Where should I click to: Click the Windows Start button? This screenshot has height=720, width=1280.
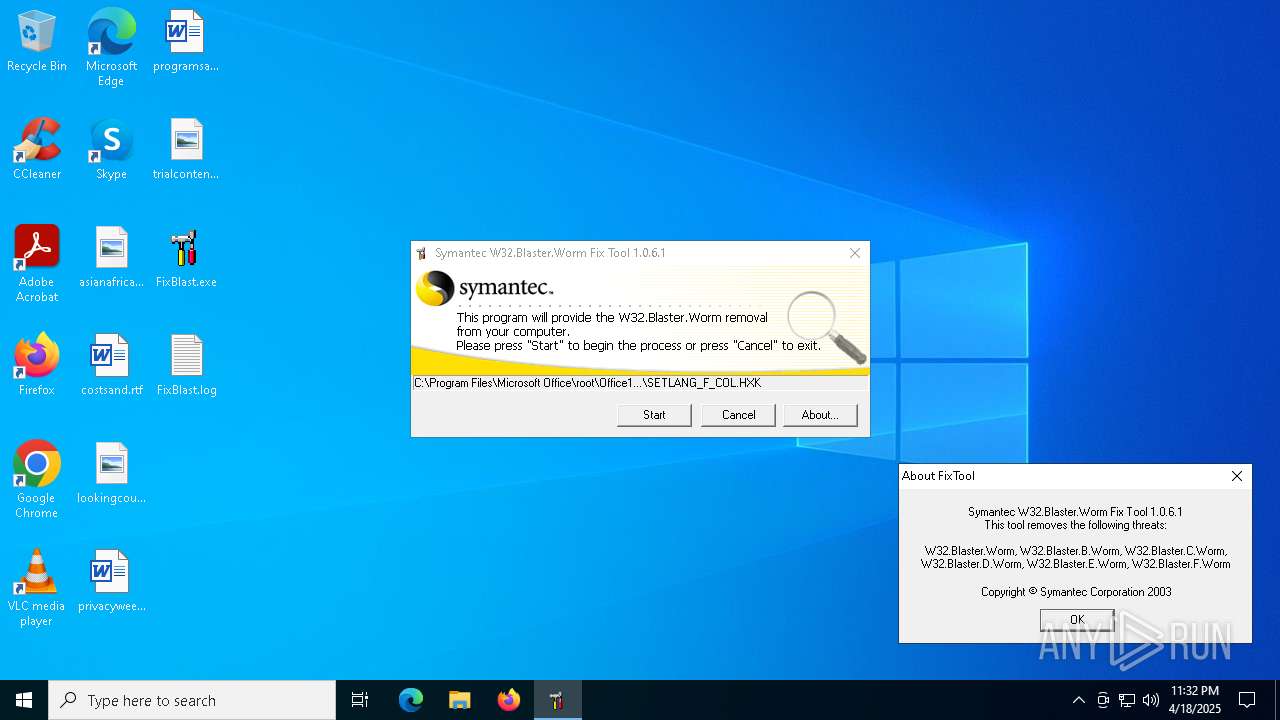(x=24, y=700)
